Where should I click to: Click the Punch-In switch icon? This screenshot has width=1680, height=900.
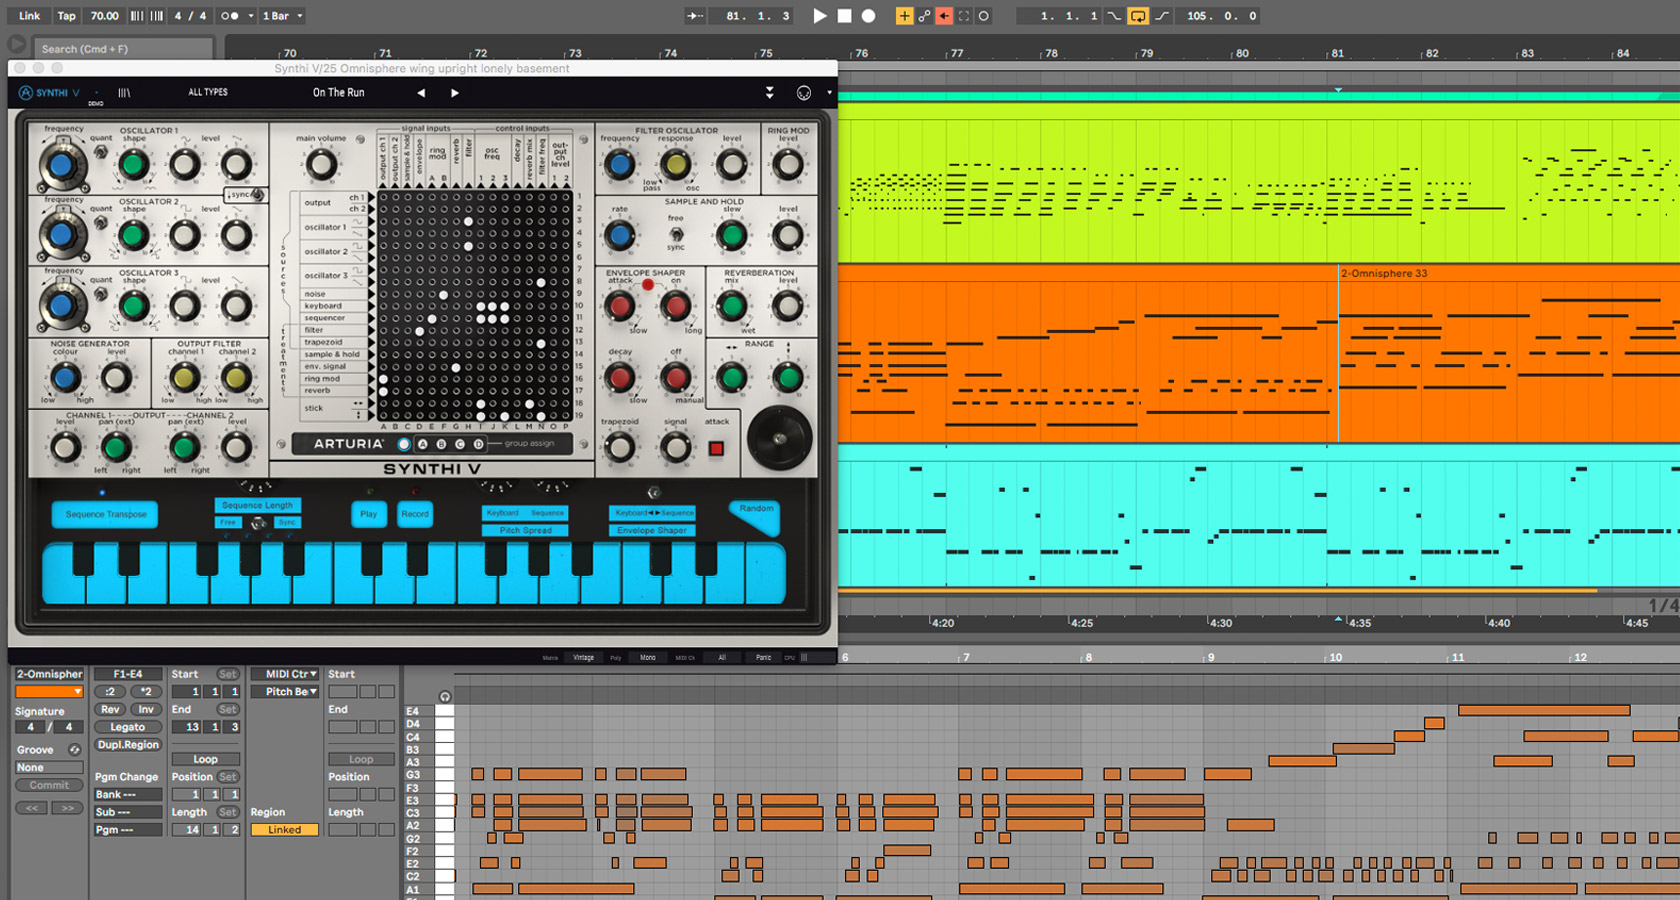click(x=1114, y=16)
